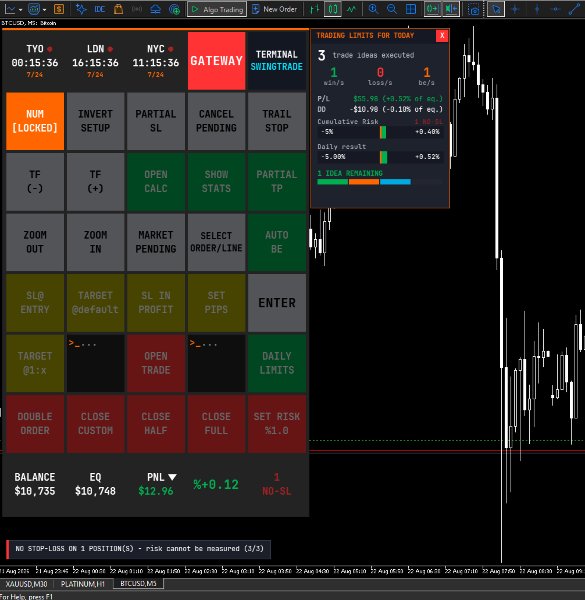The width and height of the screenshot is (585, 600).
Task: Click the Daily result gauge bar
Action: (381, 157)
